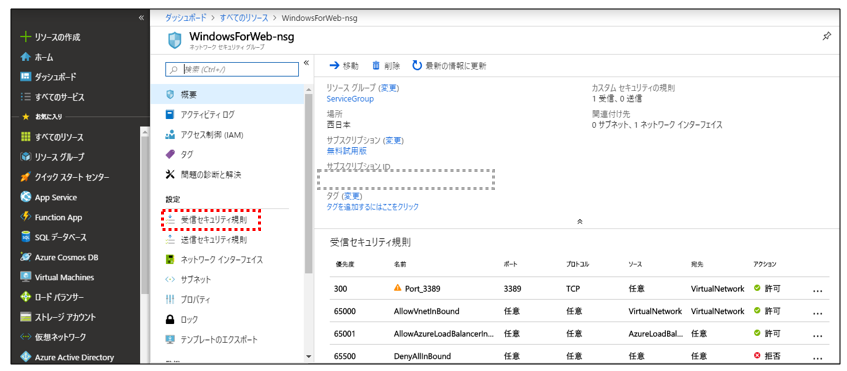
Task: Click the Resource groups cube icon
Action: click(25, 157)
